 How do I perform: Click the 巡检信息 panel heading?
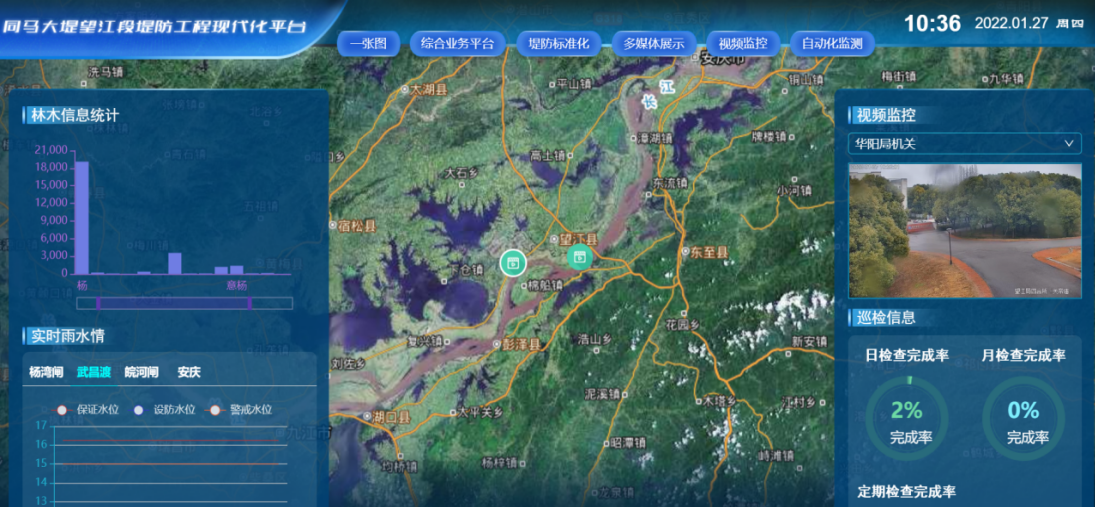coord(885,318)
